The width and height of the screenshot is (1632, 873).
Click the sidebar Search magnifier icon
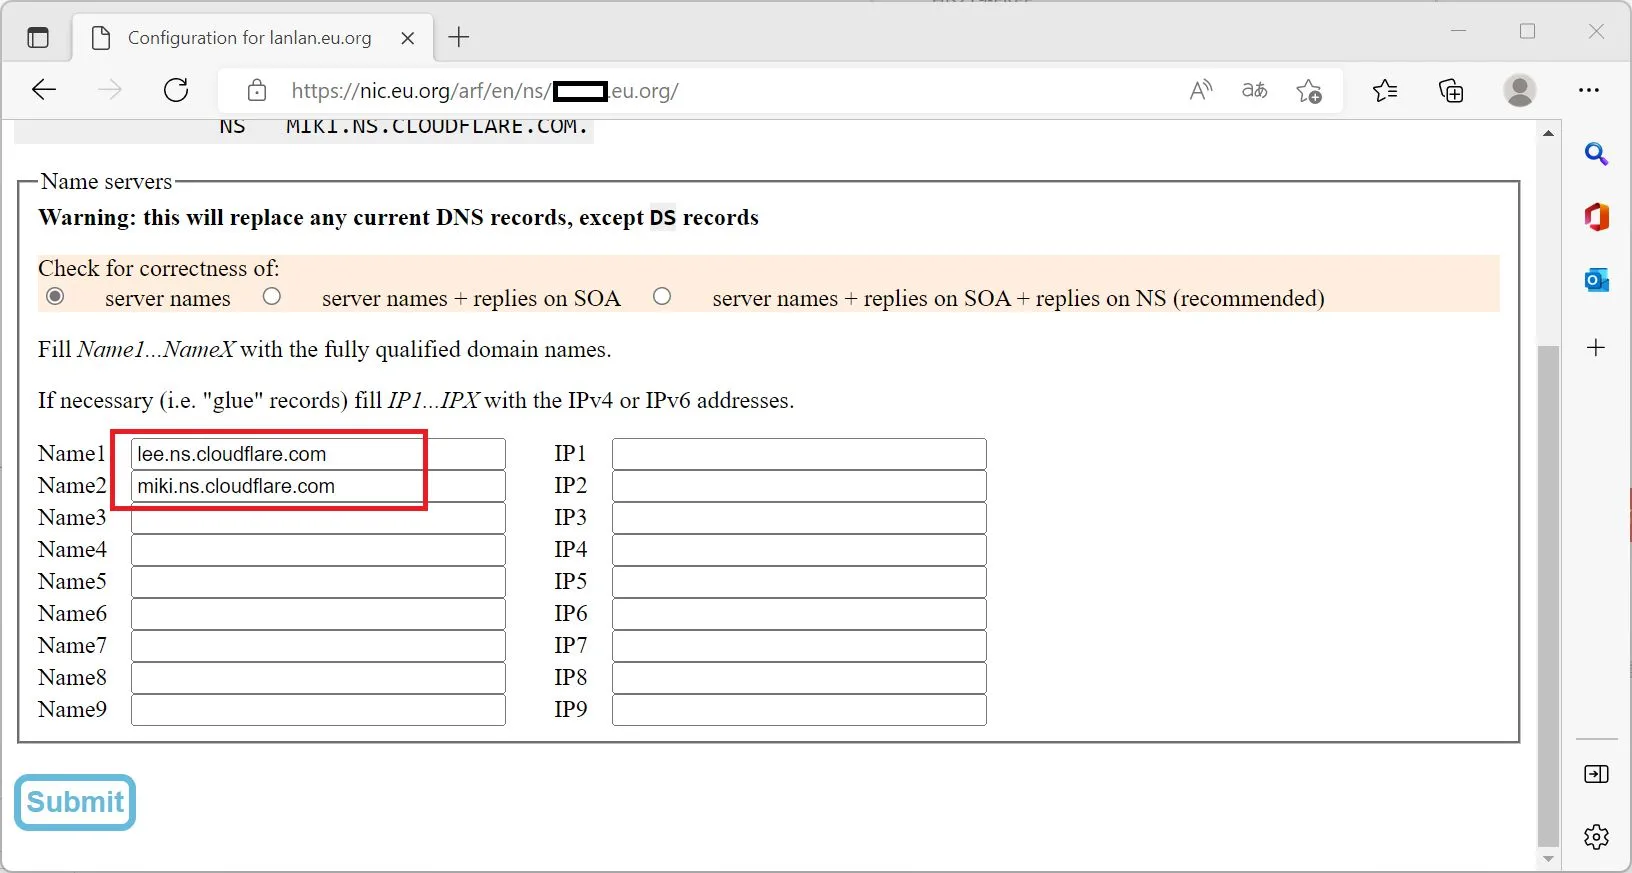click(1596, 154)
